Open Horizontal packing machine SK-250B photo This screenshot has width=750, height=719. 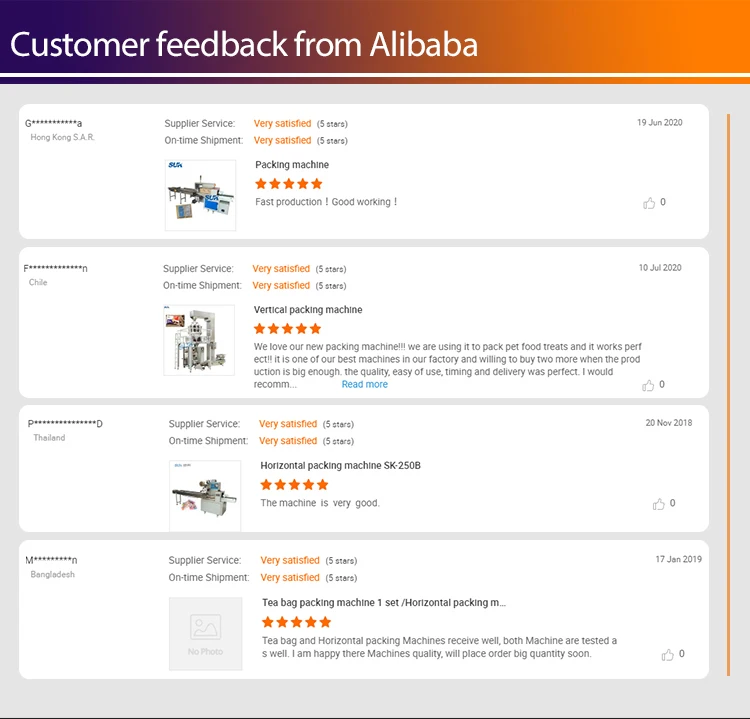[205, 495]
